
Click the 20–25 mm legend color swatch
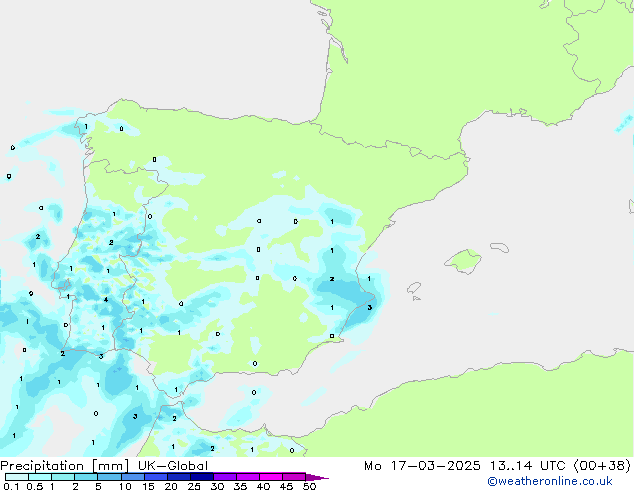coord(178,477)
